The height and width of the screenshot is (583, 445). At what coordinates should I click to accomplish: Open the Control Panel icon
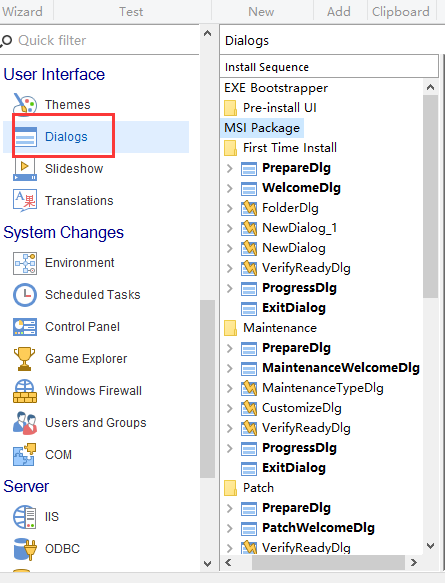tap(25, 327)
